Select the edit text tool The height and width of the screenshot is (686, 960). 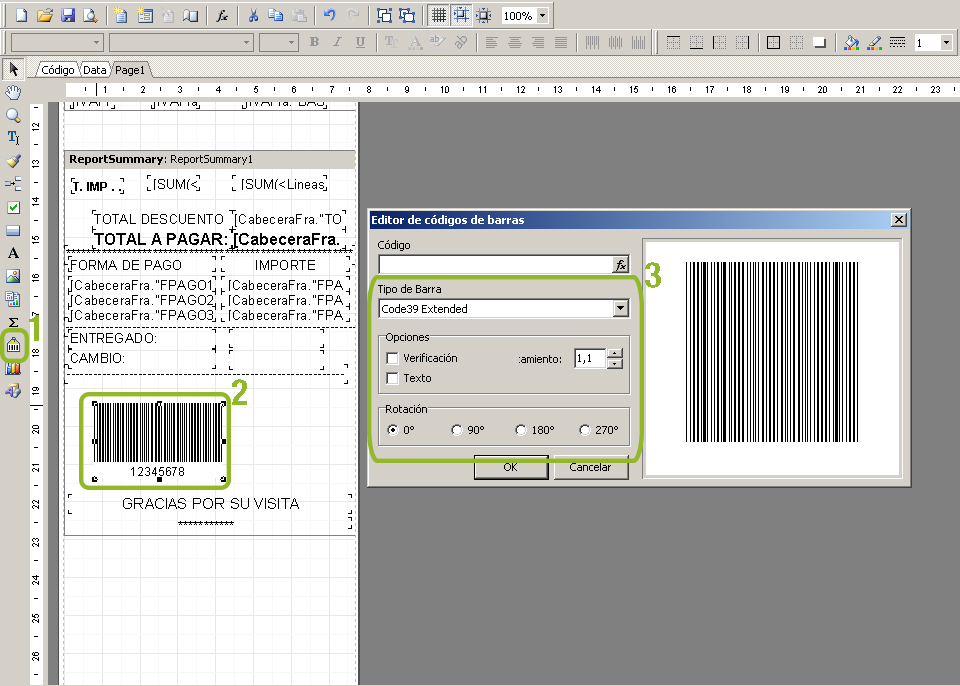tap(13, 138)
